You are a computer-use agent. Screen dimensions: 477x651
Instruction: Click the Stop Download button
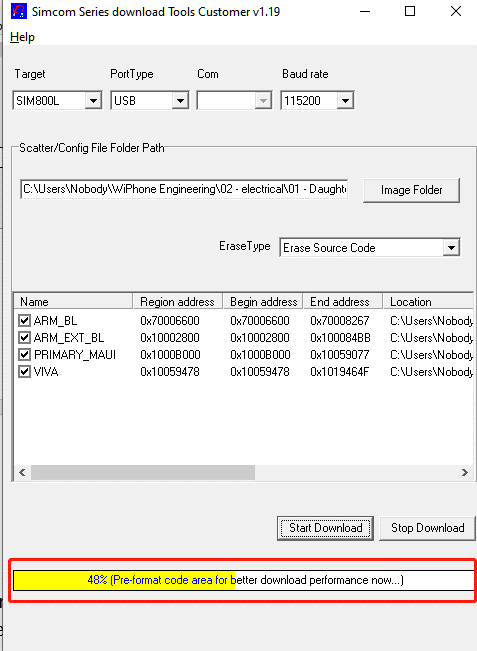(428, 528)
